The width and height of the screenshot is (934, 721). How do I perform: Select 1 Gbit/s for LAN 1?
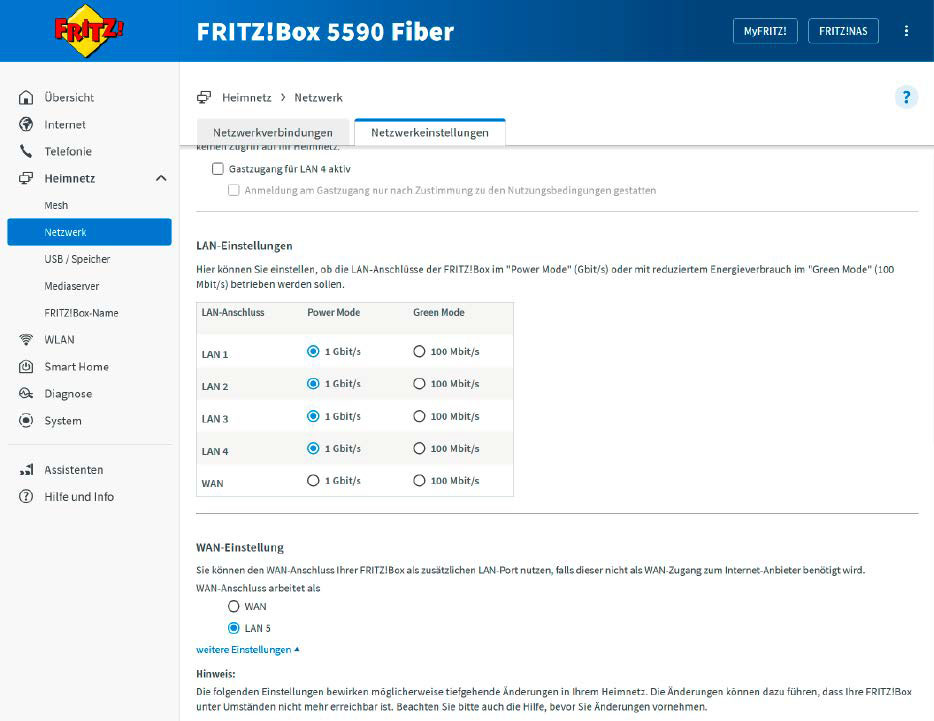click(313, 352)
